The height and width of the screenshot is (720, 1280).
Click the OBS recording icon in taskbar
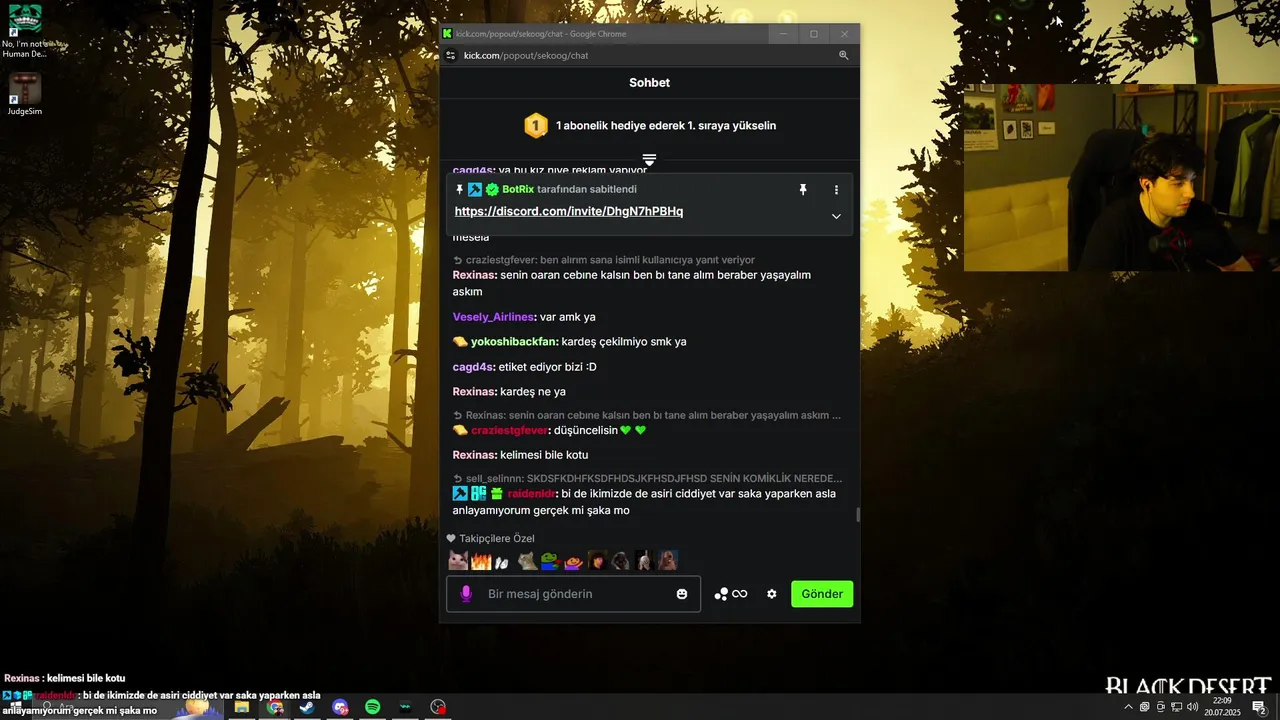[x=438, y=707]
